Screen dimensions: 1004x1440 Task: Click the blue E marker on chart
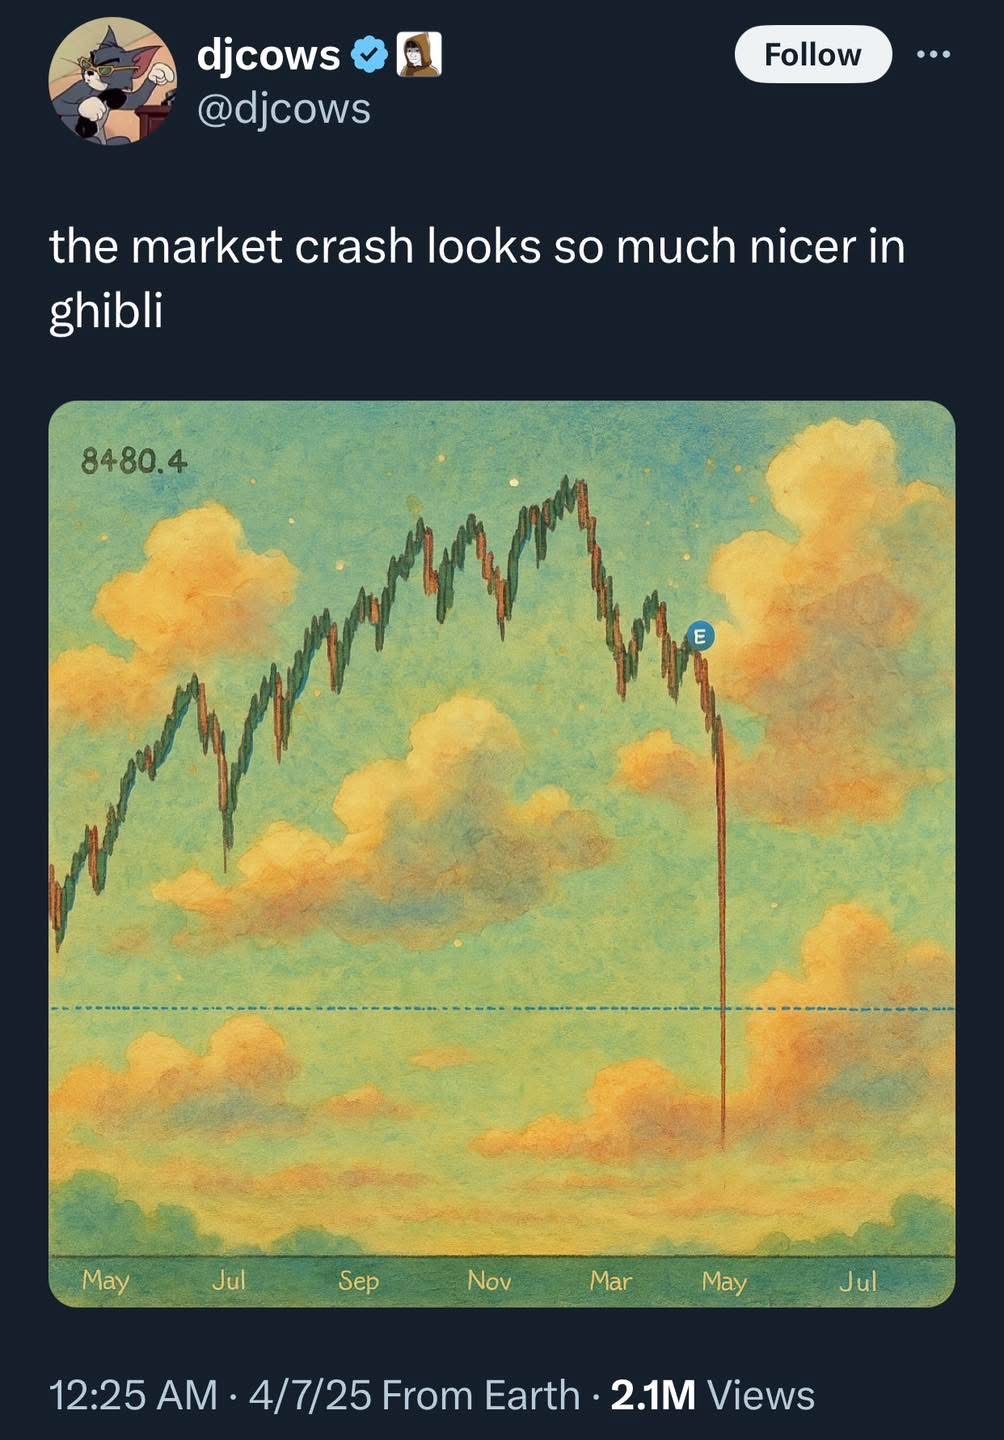tap(700, 635)
